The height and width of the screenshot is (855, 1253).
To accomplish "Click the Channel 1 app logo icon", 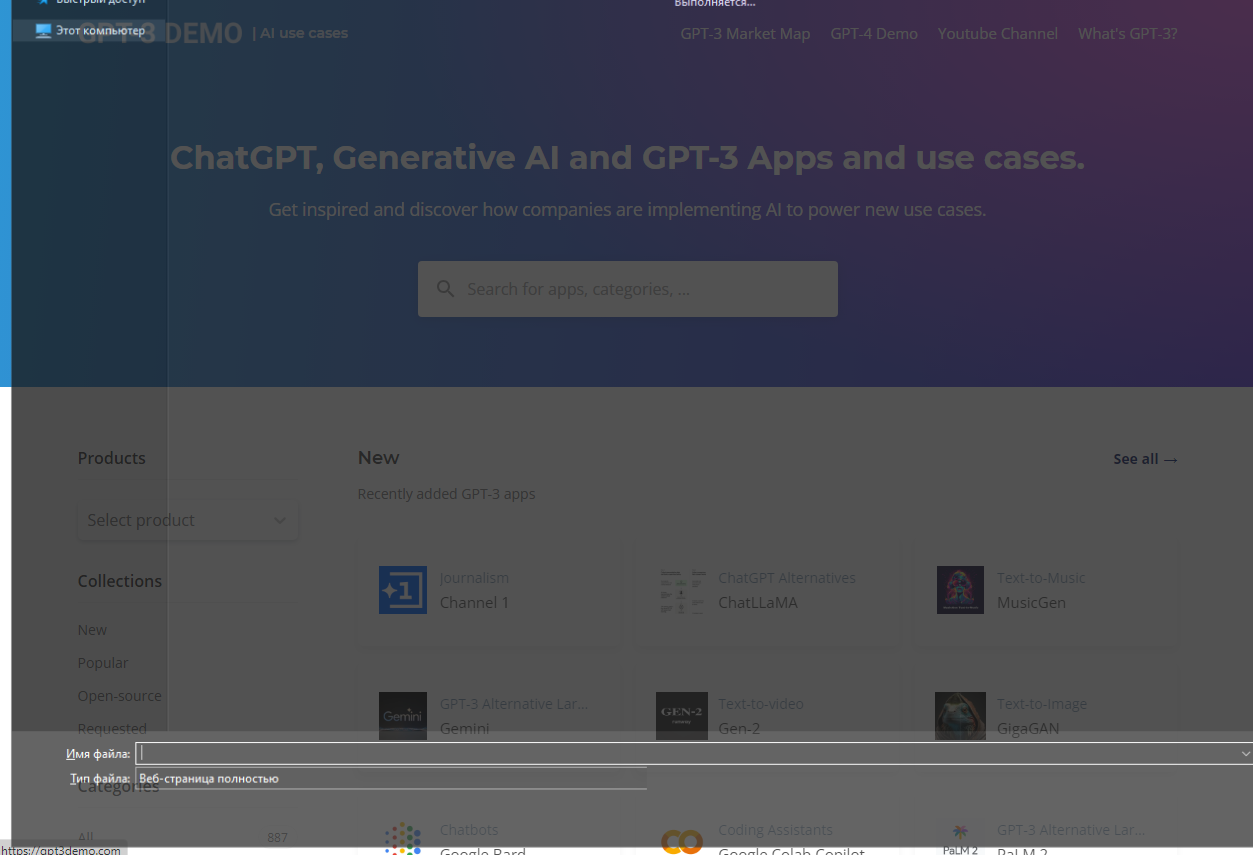I will (x=402, y=590).
